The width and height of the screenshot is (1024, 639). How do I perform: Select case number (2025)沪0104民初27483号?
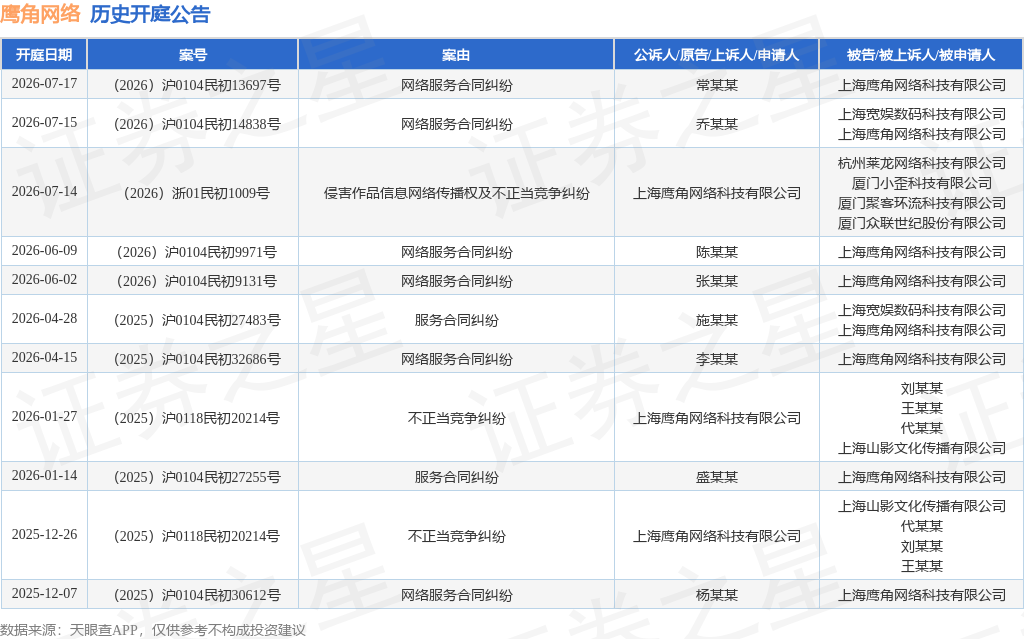pyautogui.click(x=197, y=320)
